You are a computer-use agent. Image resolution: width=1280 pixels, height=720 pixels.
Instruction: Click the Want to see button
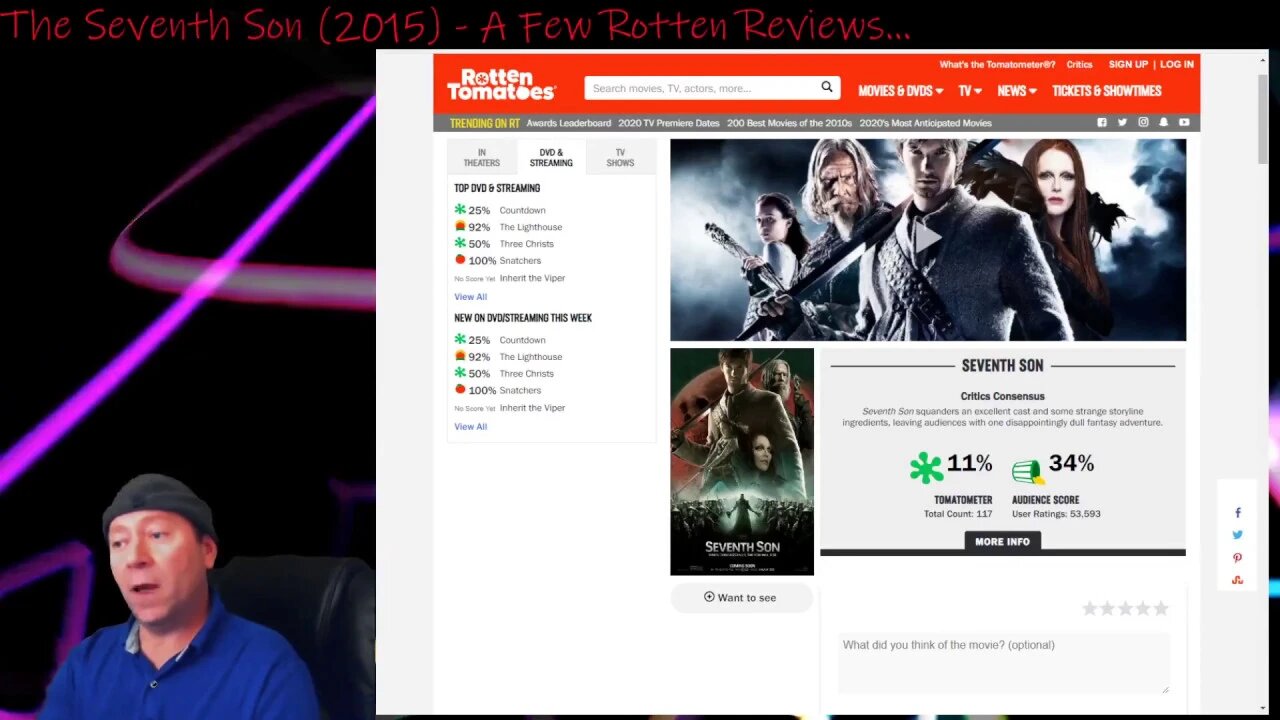coord(742,597)
